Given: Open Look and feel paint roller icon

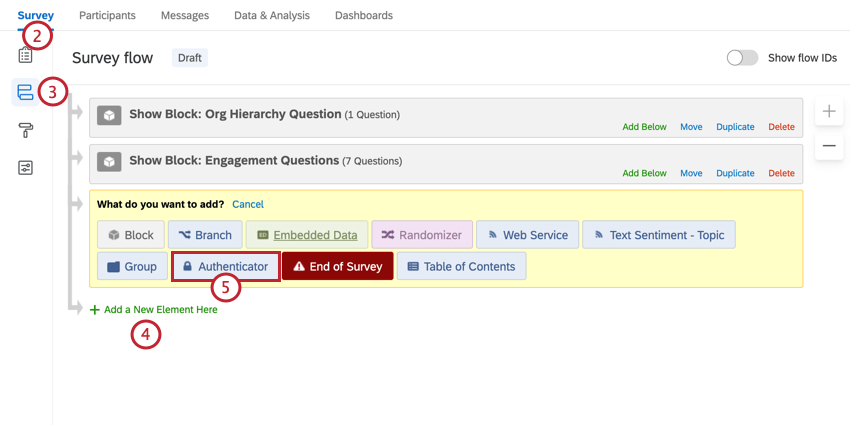Looking at the screenshot, I should [25, 130].
